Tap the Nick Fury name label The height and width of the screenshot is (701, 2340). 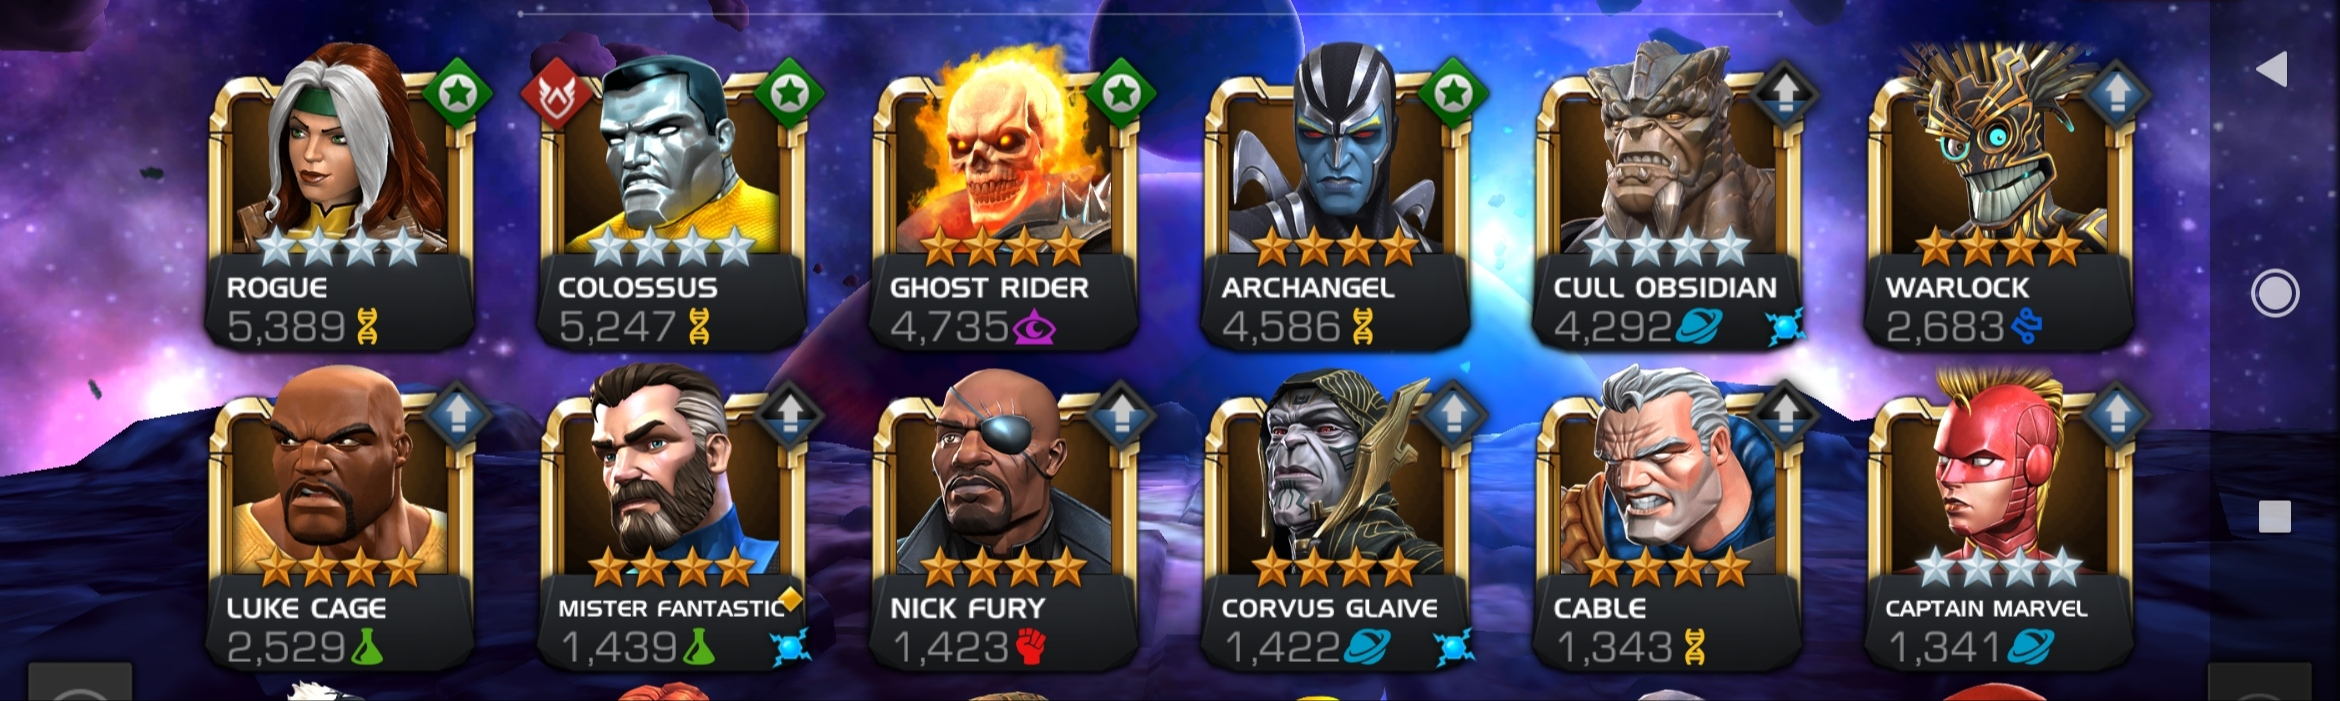tap(967, 608)
